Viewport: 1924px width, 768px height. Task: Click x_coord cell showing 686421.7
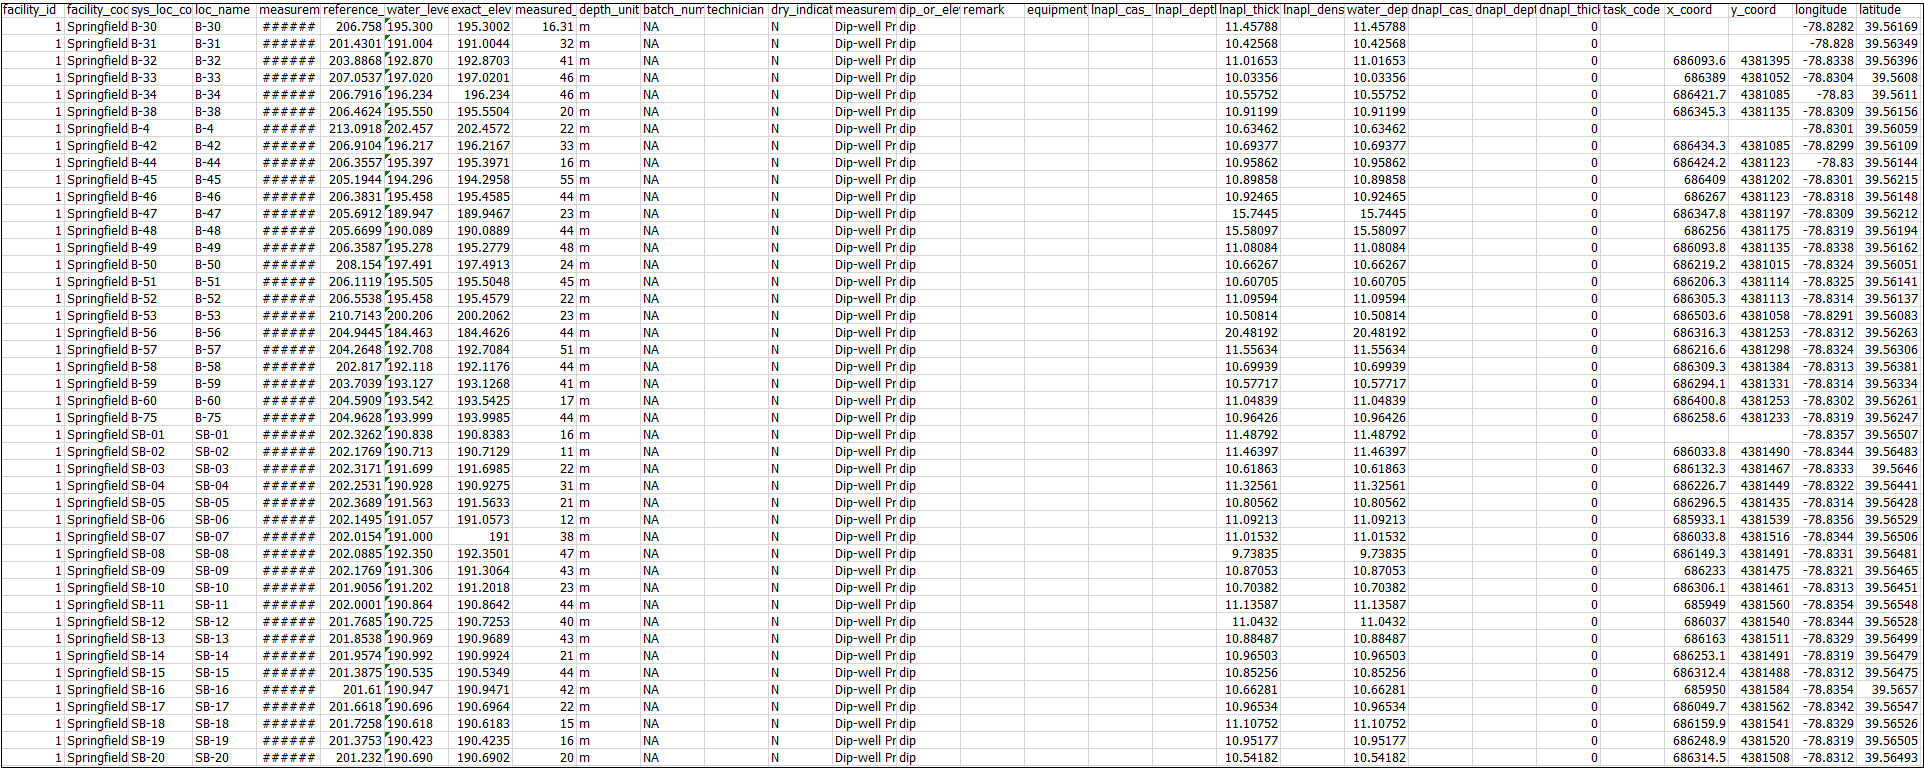click(x=1699, y=95)
